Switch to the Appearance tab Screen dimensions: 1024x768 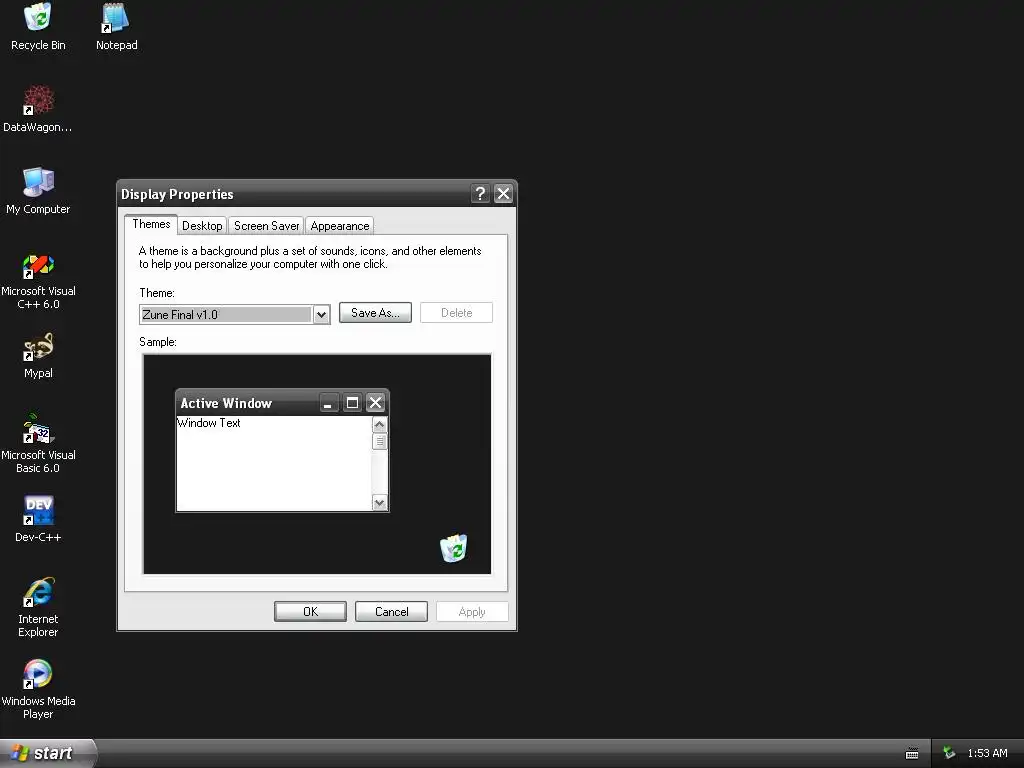point(340,226)
